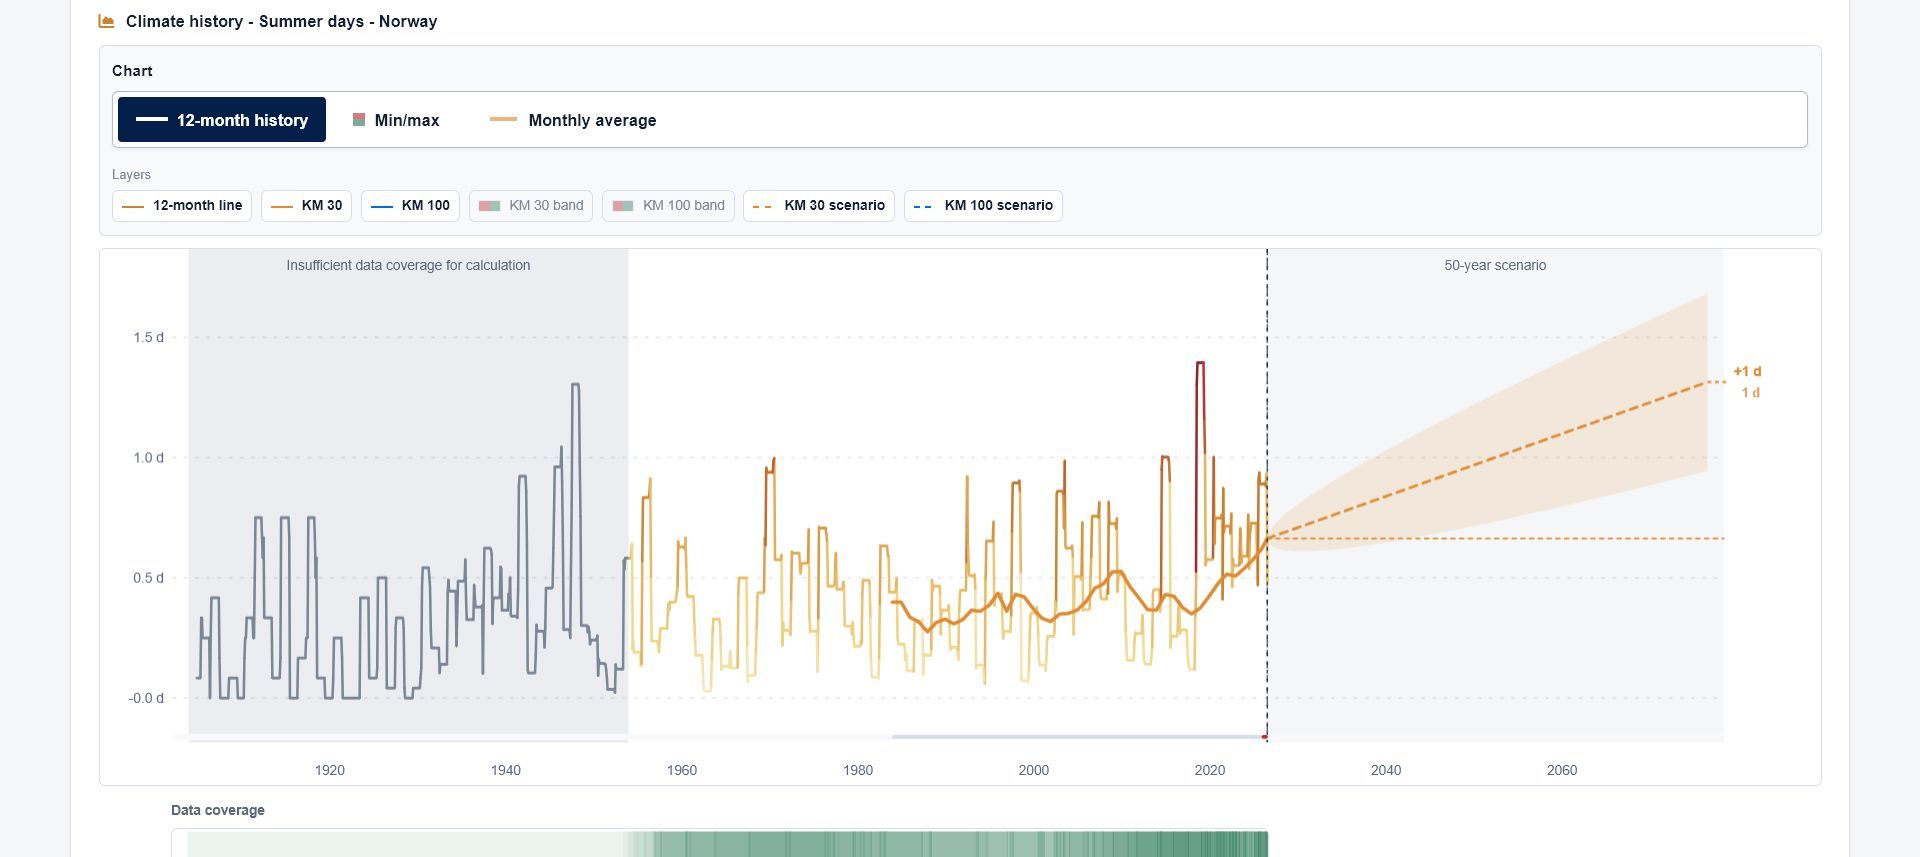
Task: Click the 2018 red peak on the chart
Action: [x=1200, y=364]
